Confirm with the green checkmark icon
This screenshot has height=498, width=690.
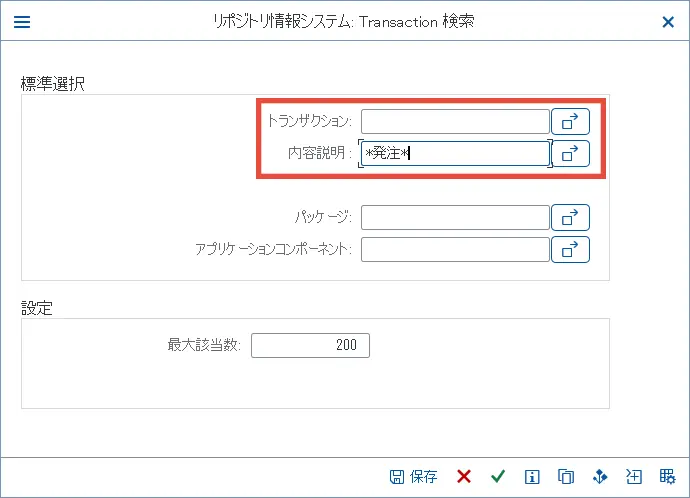pyautogui.click(x=498, y=477)
